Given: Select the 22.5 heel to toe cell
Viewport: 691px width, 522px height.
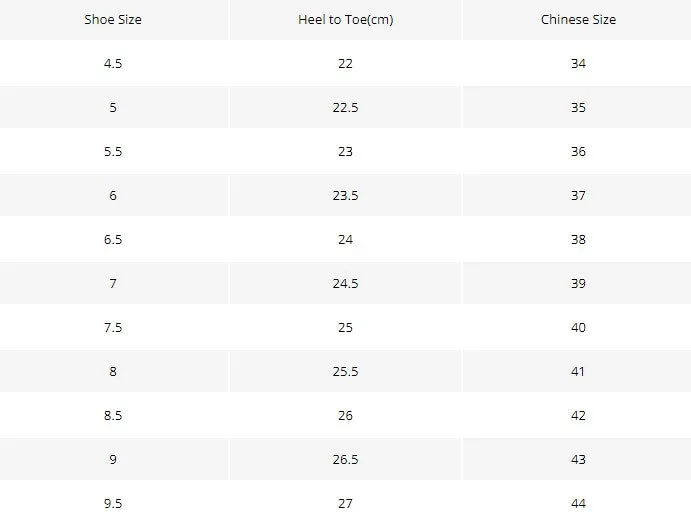Looking at the screenshot, I should (x=346, y=107).
